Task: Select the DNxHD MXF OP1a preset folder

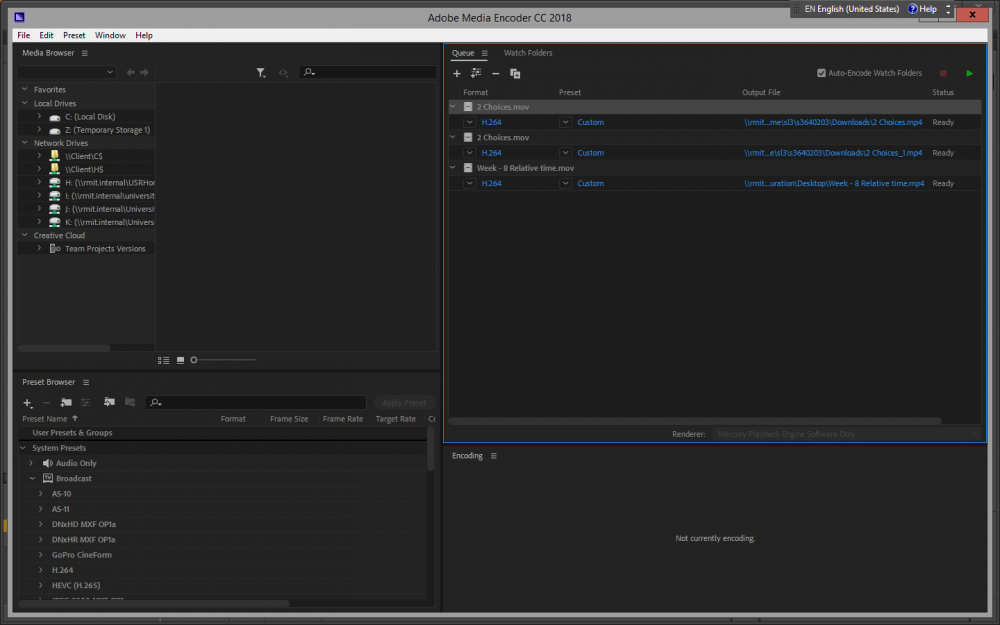Action: pyautogui.click(x=84, y=524)
